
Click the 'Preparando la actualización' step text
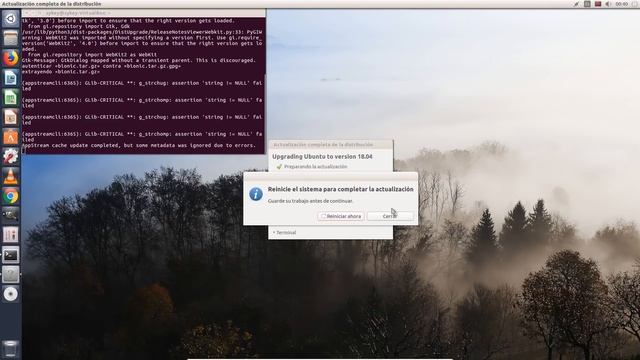click(316, 167)
